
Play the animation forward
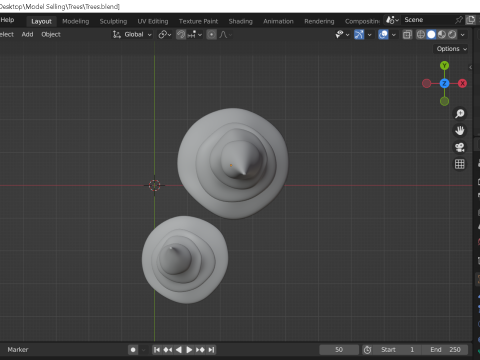click(x=189, y=350)
